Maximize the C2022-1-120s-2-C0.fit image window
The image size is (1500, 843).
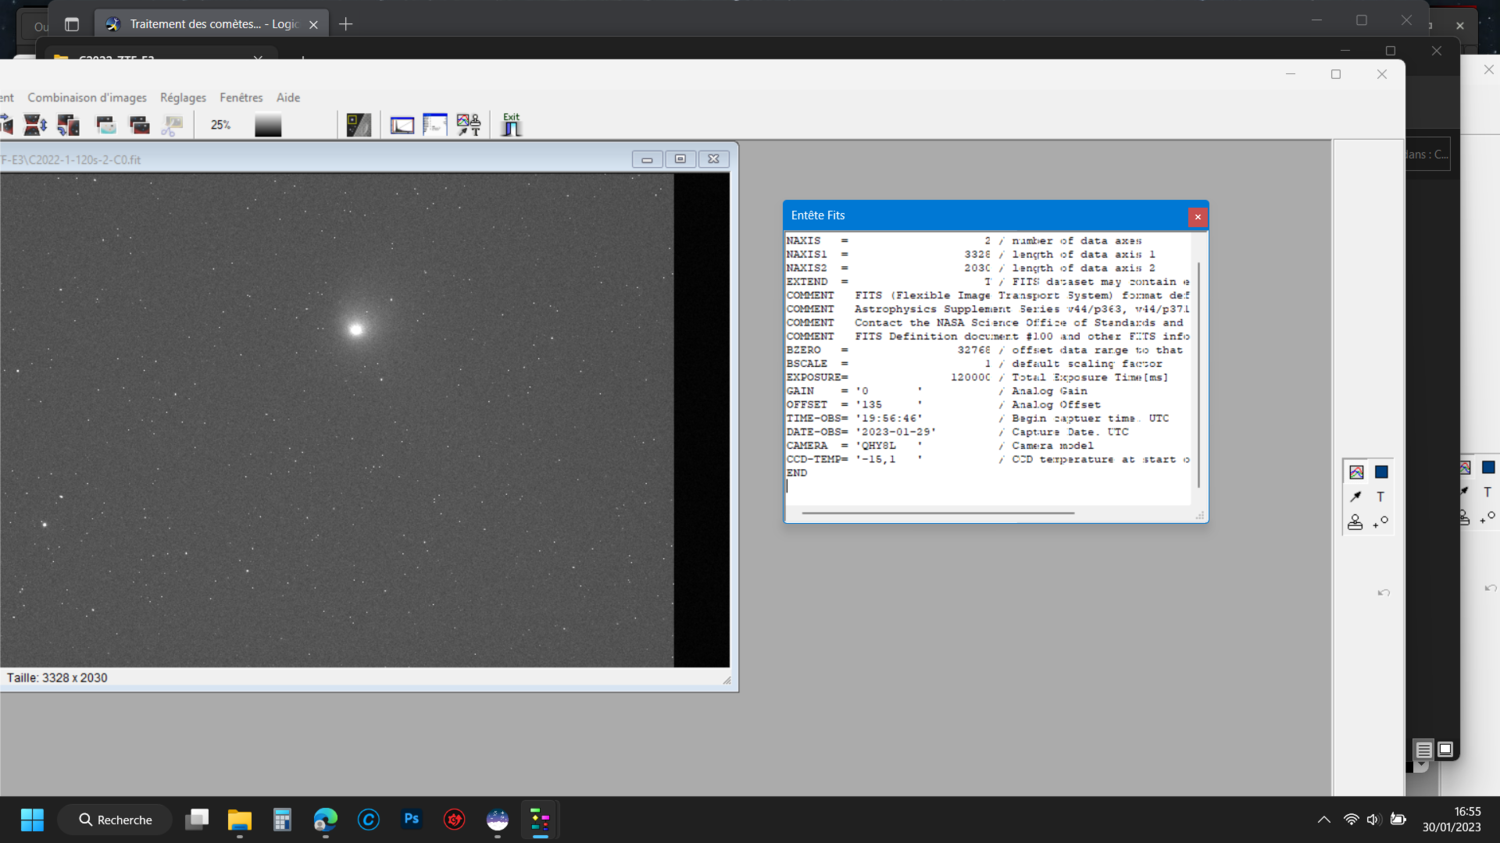pos(680,159)
